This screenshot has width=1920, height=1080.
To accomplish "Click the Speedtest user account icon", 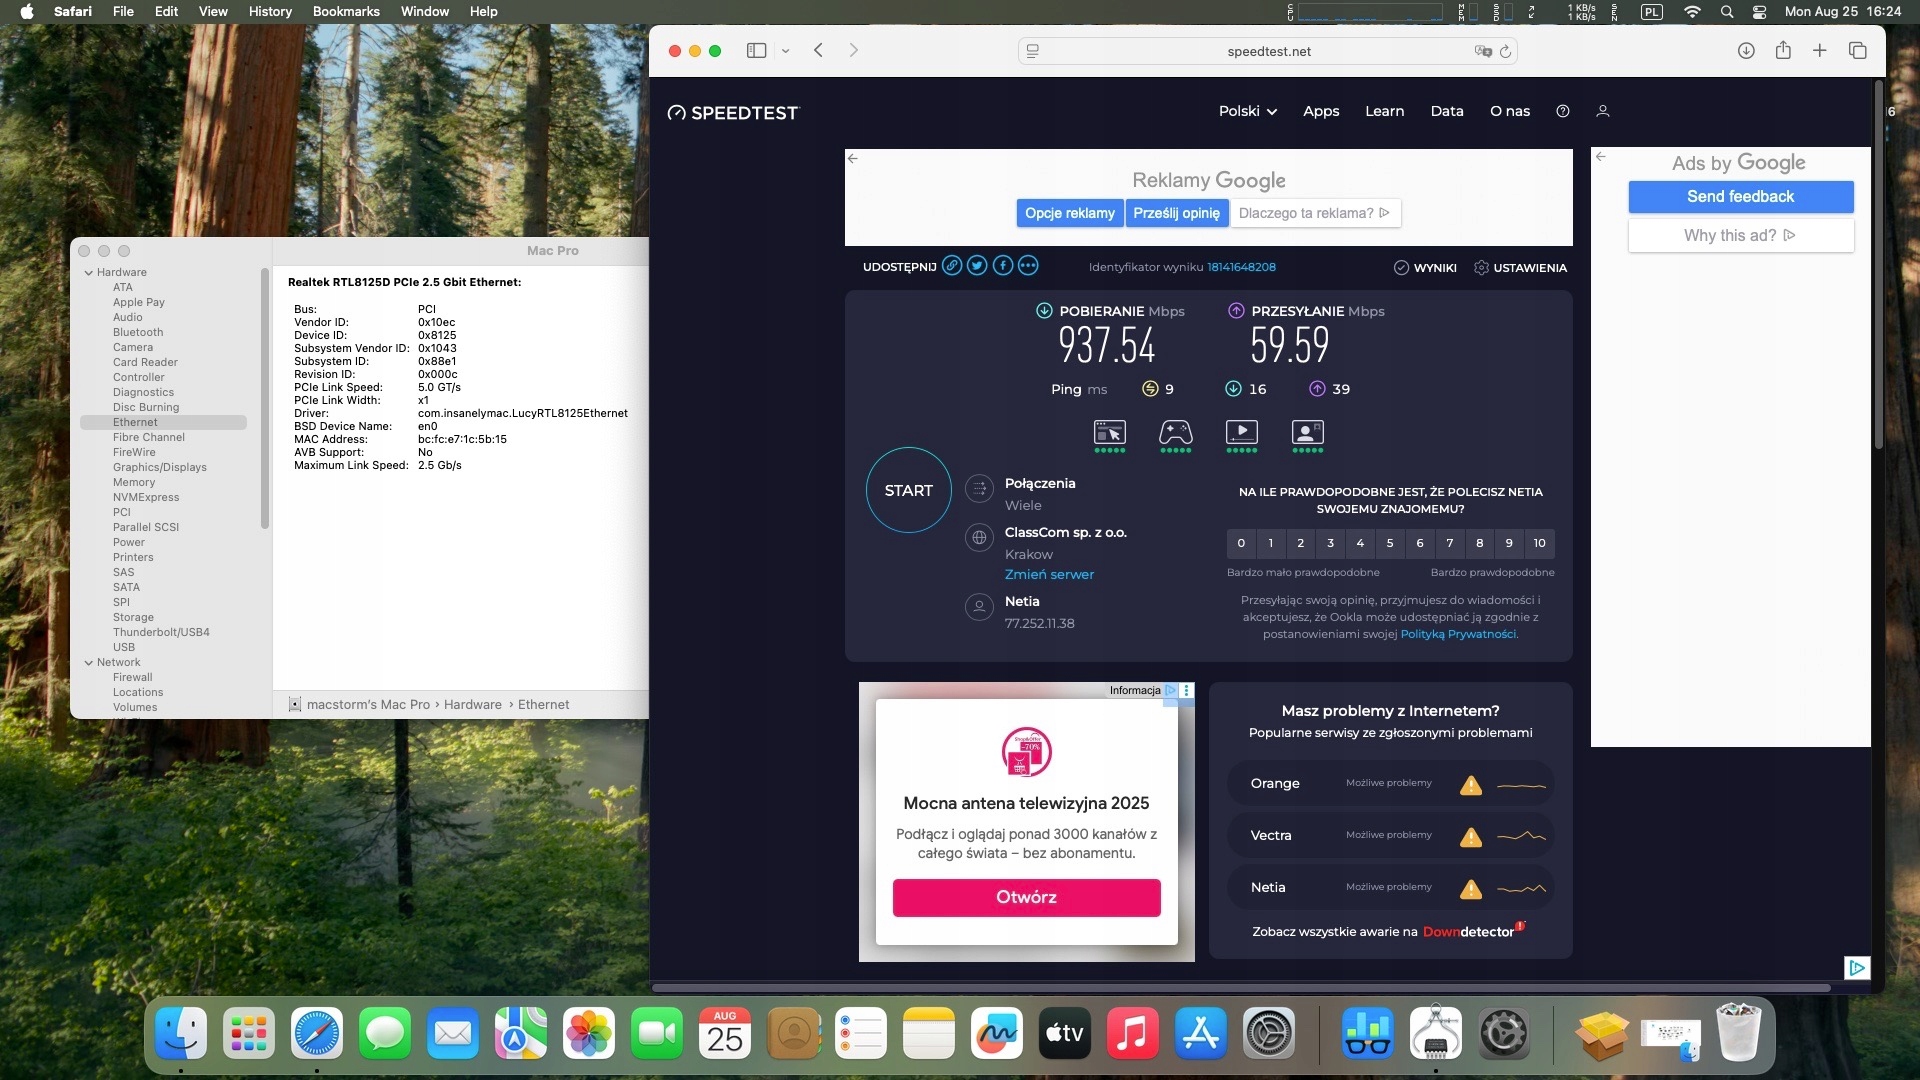I will click(x=1603, y=111).
